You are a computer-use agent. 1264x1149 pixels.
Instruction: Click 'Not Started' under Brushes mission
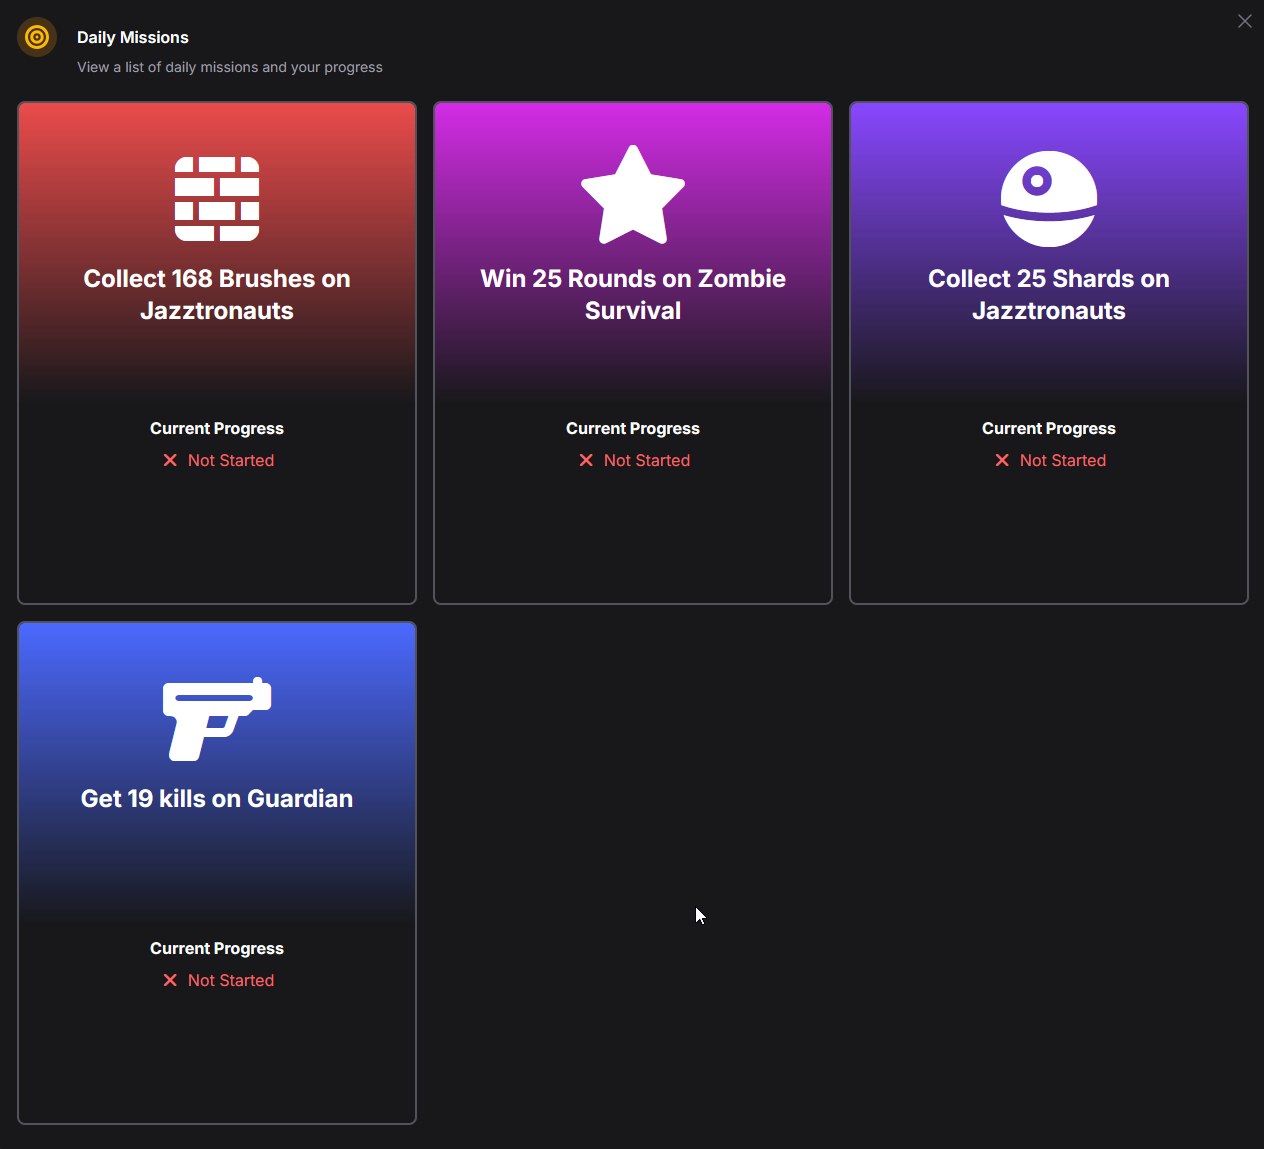click(231, 460)
